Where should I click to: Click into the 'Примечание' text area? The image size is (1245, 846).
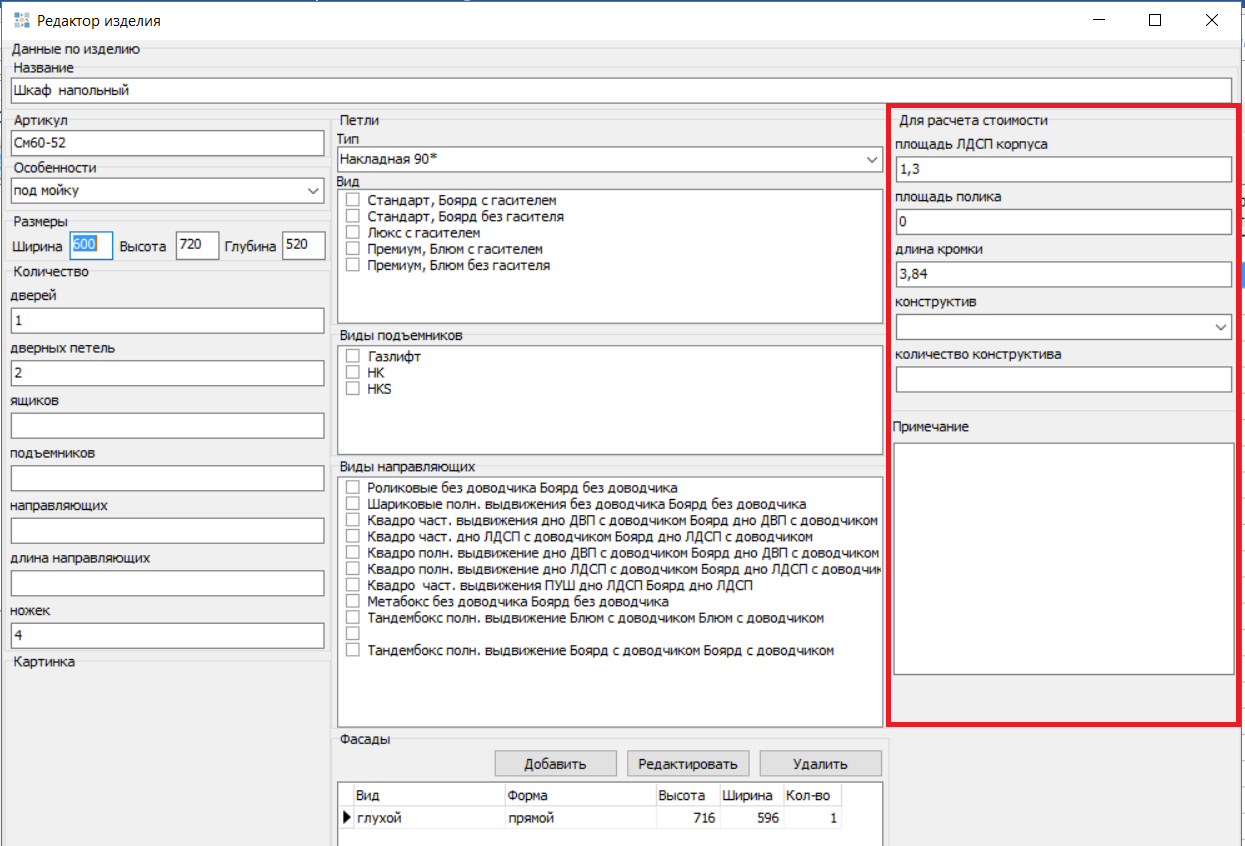coord(1063,558)
